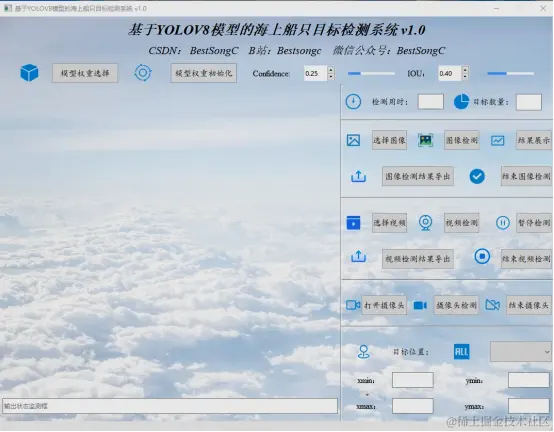Click the crossed-out camera icon
The image size is (554, 432).
coord(493,305)
